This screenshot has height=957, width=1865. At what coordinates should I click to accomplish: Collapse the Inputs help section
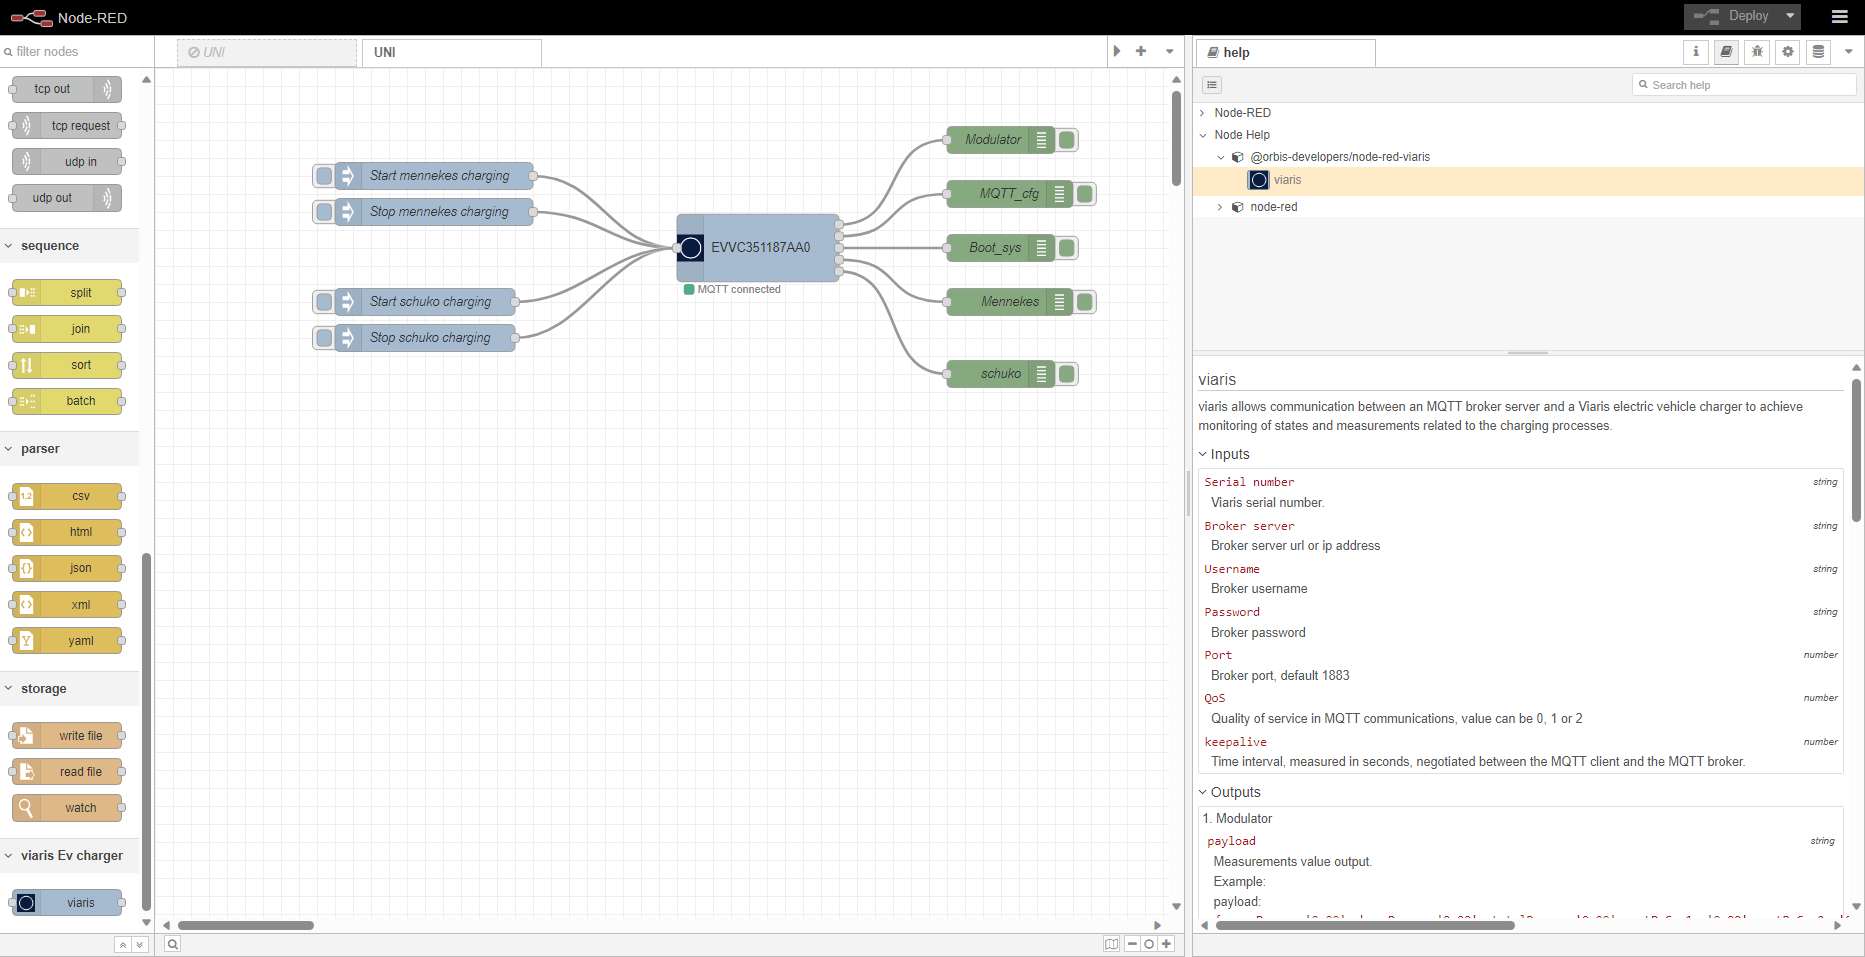(x=1224, y=454)
